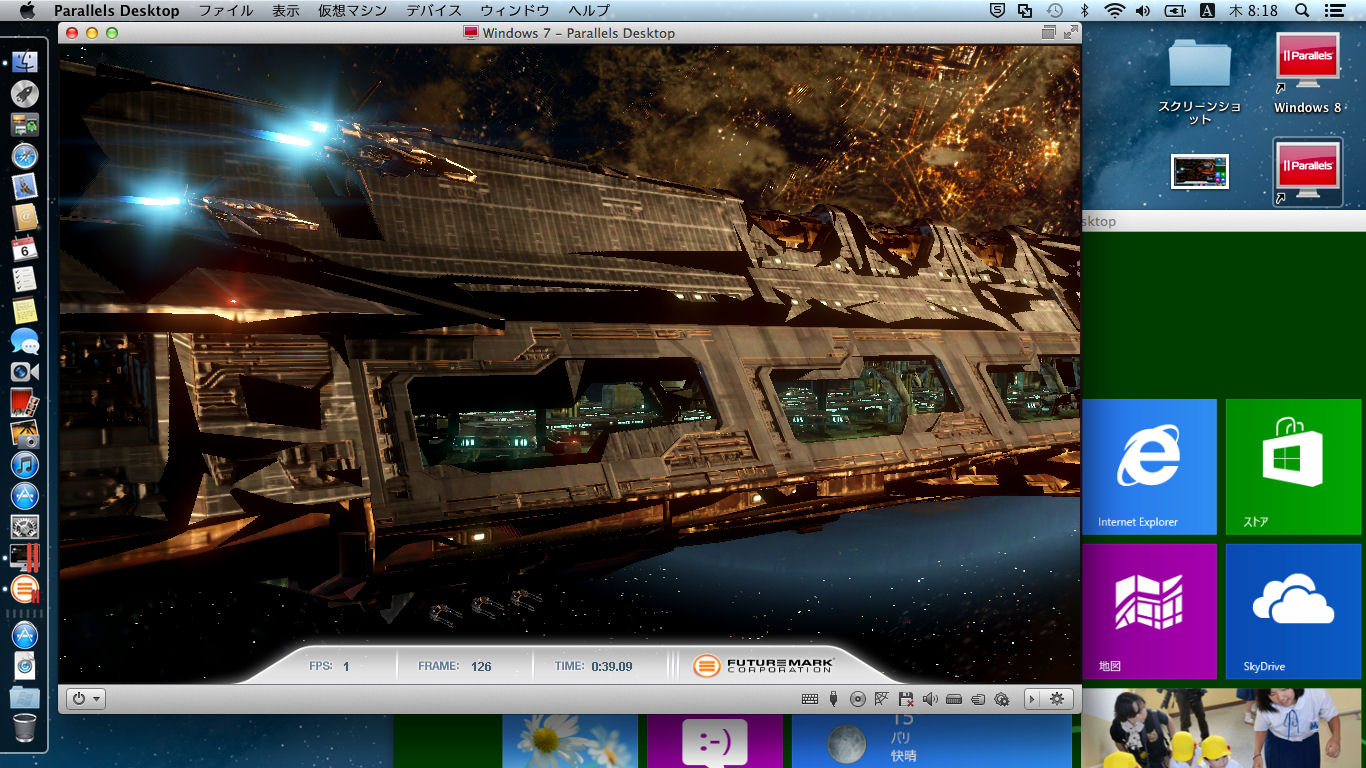The height and width of the screenshot is (768, 1366).
Task: Select the screenshot thumbnail file on desktop
Action: point(1199,171)
